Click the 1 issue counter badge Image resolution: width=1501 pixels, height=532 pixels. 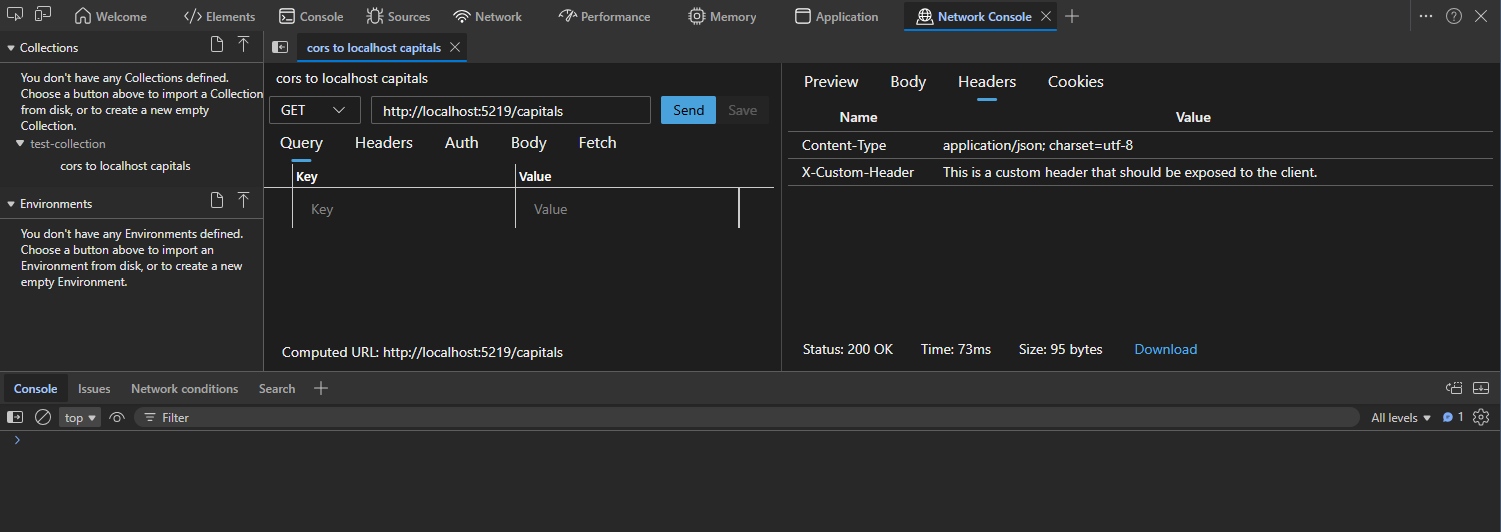(x=1453, y=417)
